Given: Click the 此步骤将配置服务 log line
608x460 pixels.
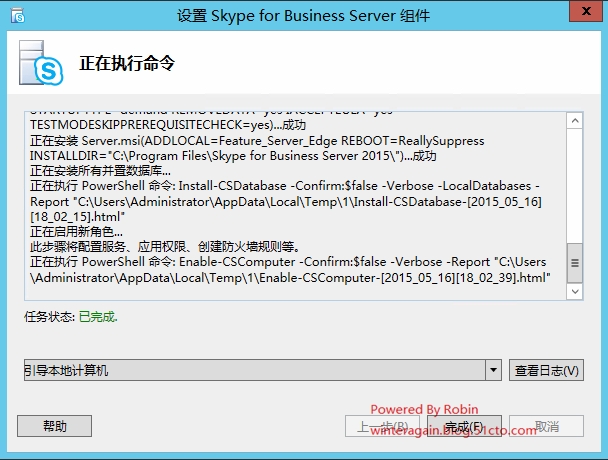Looking at the screenshot, I should coord(165,247).
